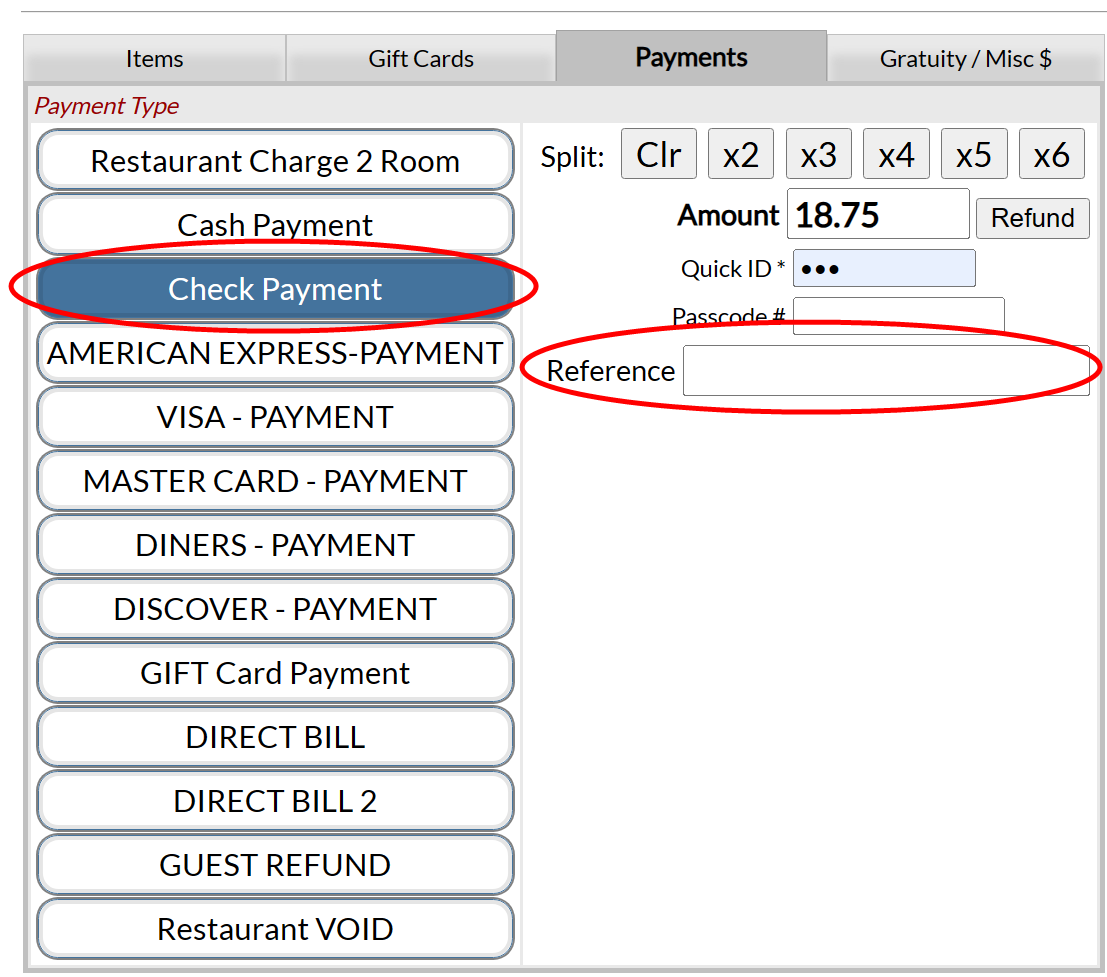1107x977 pixels.
Task: Select GIFT Card Payment
Action: tap(275, 673)
